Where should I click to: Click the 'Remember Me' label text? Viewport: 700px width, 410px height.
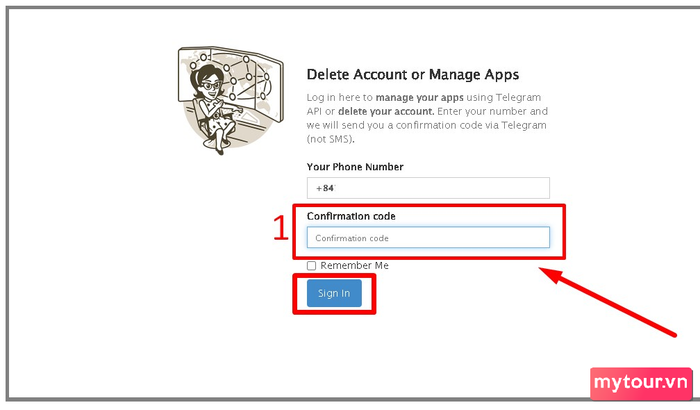coord(354,265)
